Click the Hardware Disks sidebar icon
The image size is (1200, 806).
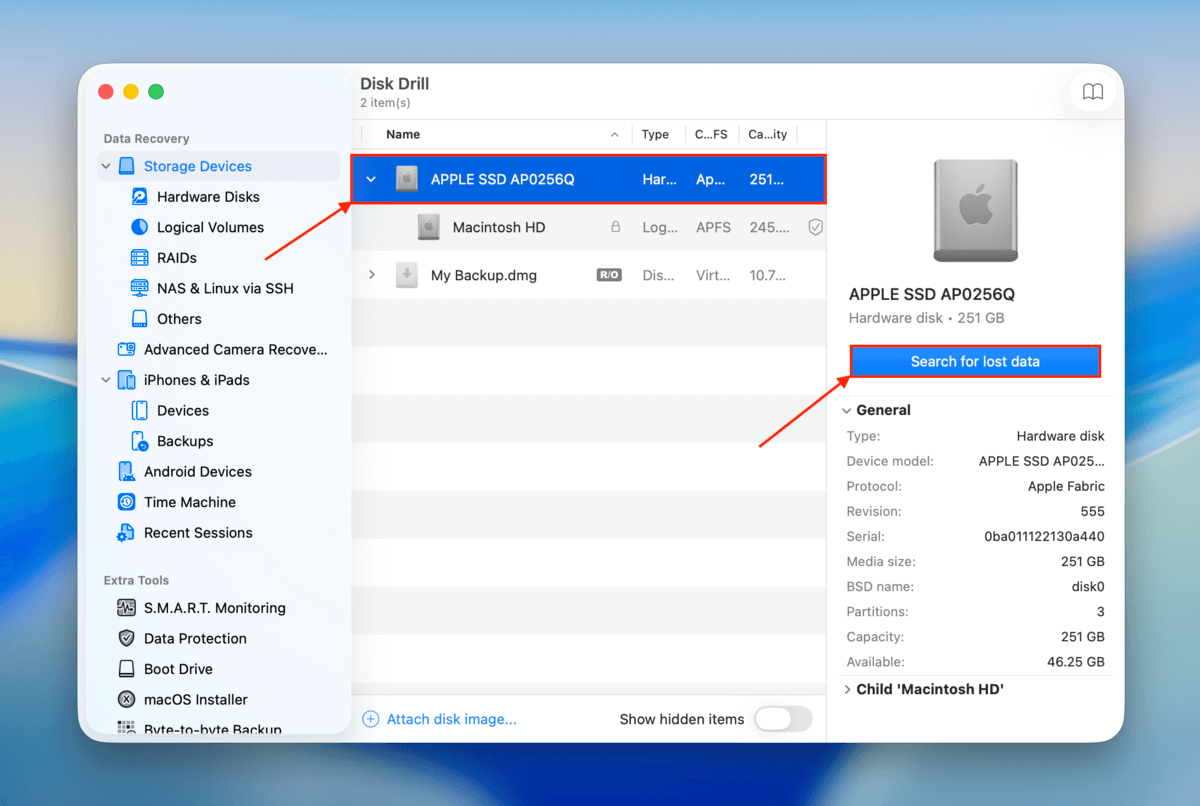coord(140,197)
